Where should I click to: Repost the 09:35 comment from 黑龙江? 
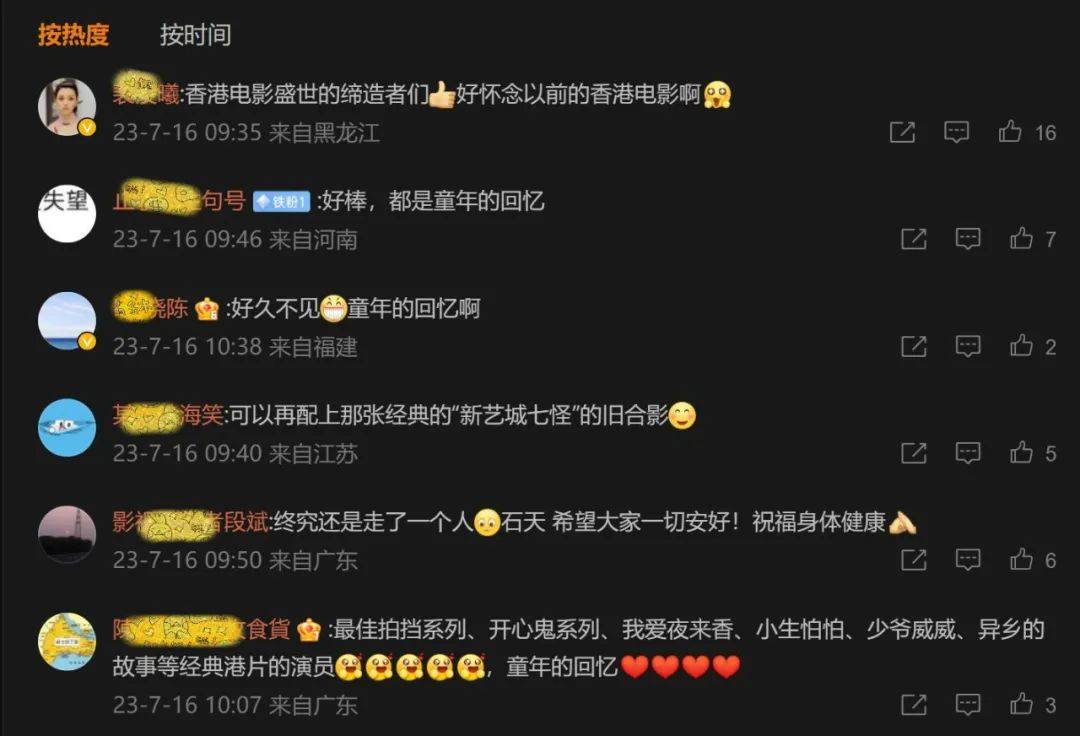[902, 132]
